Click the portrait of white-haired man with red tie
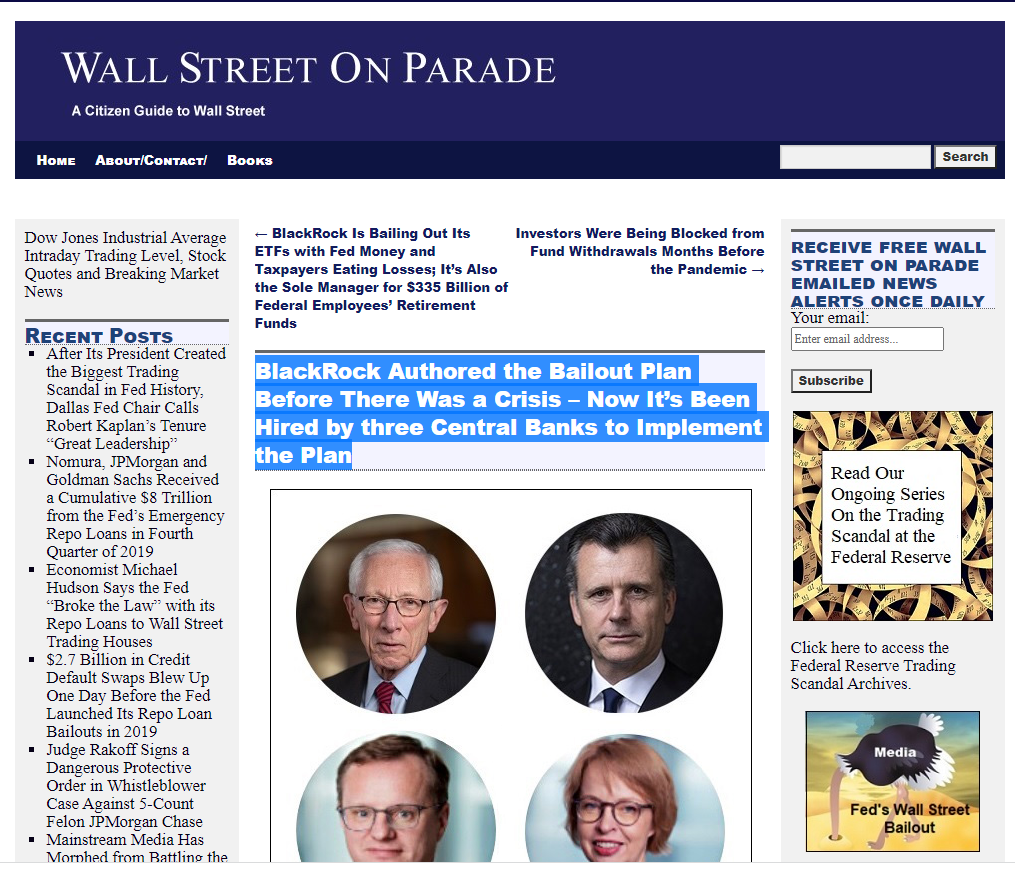 (x=396, y=614)
